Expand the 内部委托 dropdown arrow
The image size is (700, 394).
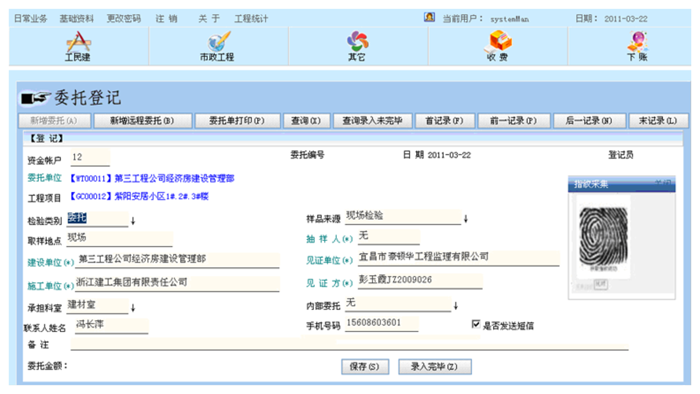pos(456,306)
